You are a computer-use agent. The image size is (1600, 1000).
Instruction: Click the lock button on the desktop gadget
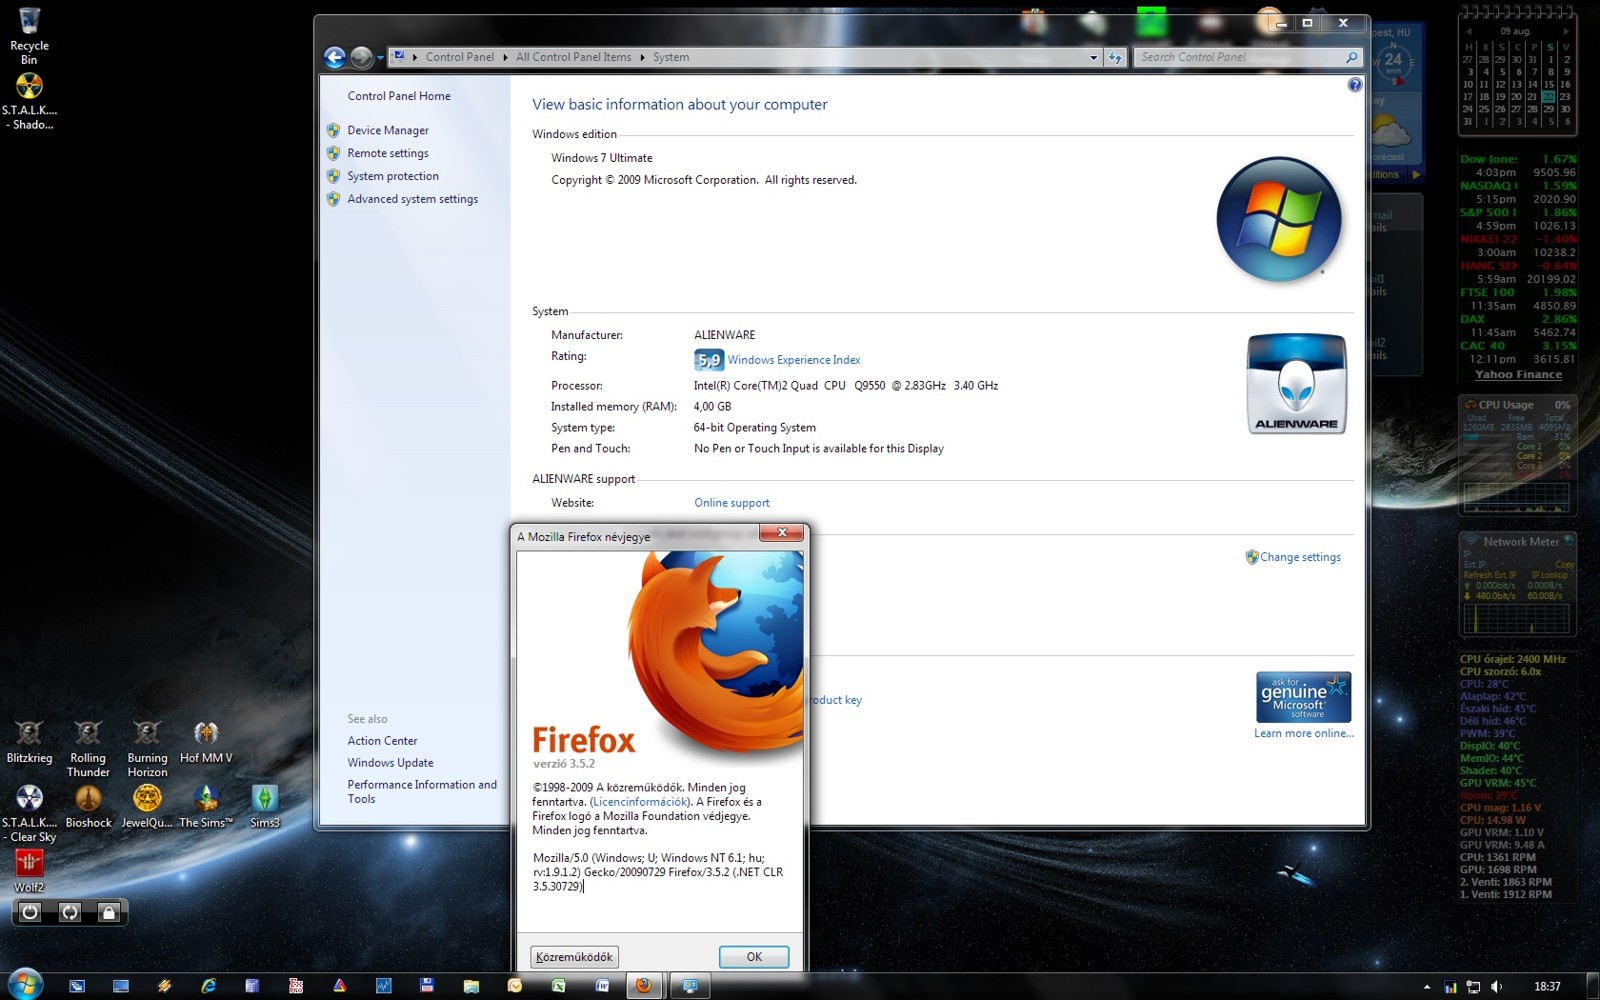point(108,912)
